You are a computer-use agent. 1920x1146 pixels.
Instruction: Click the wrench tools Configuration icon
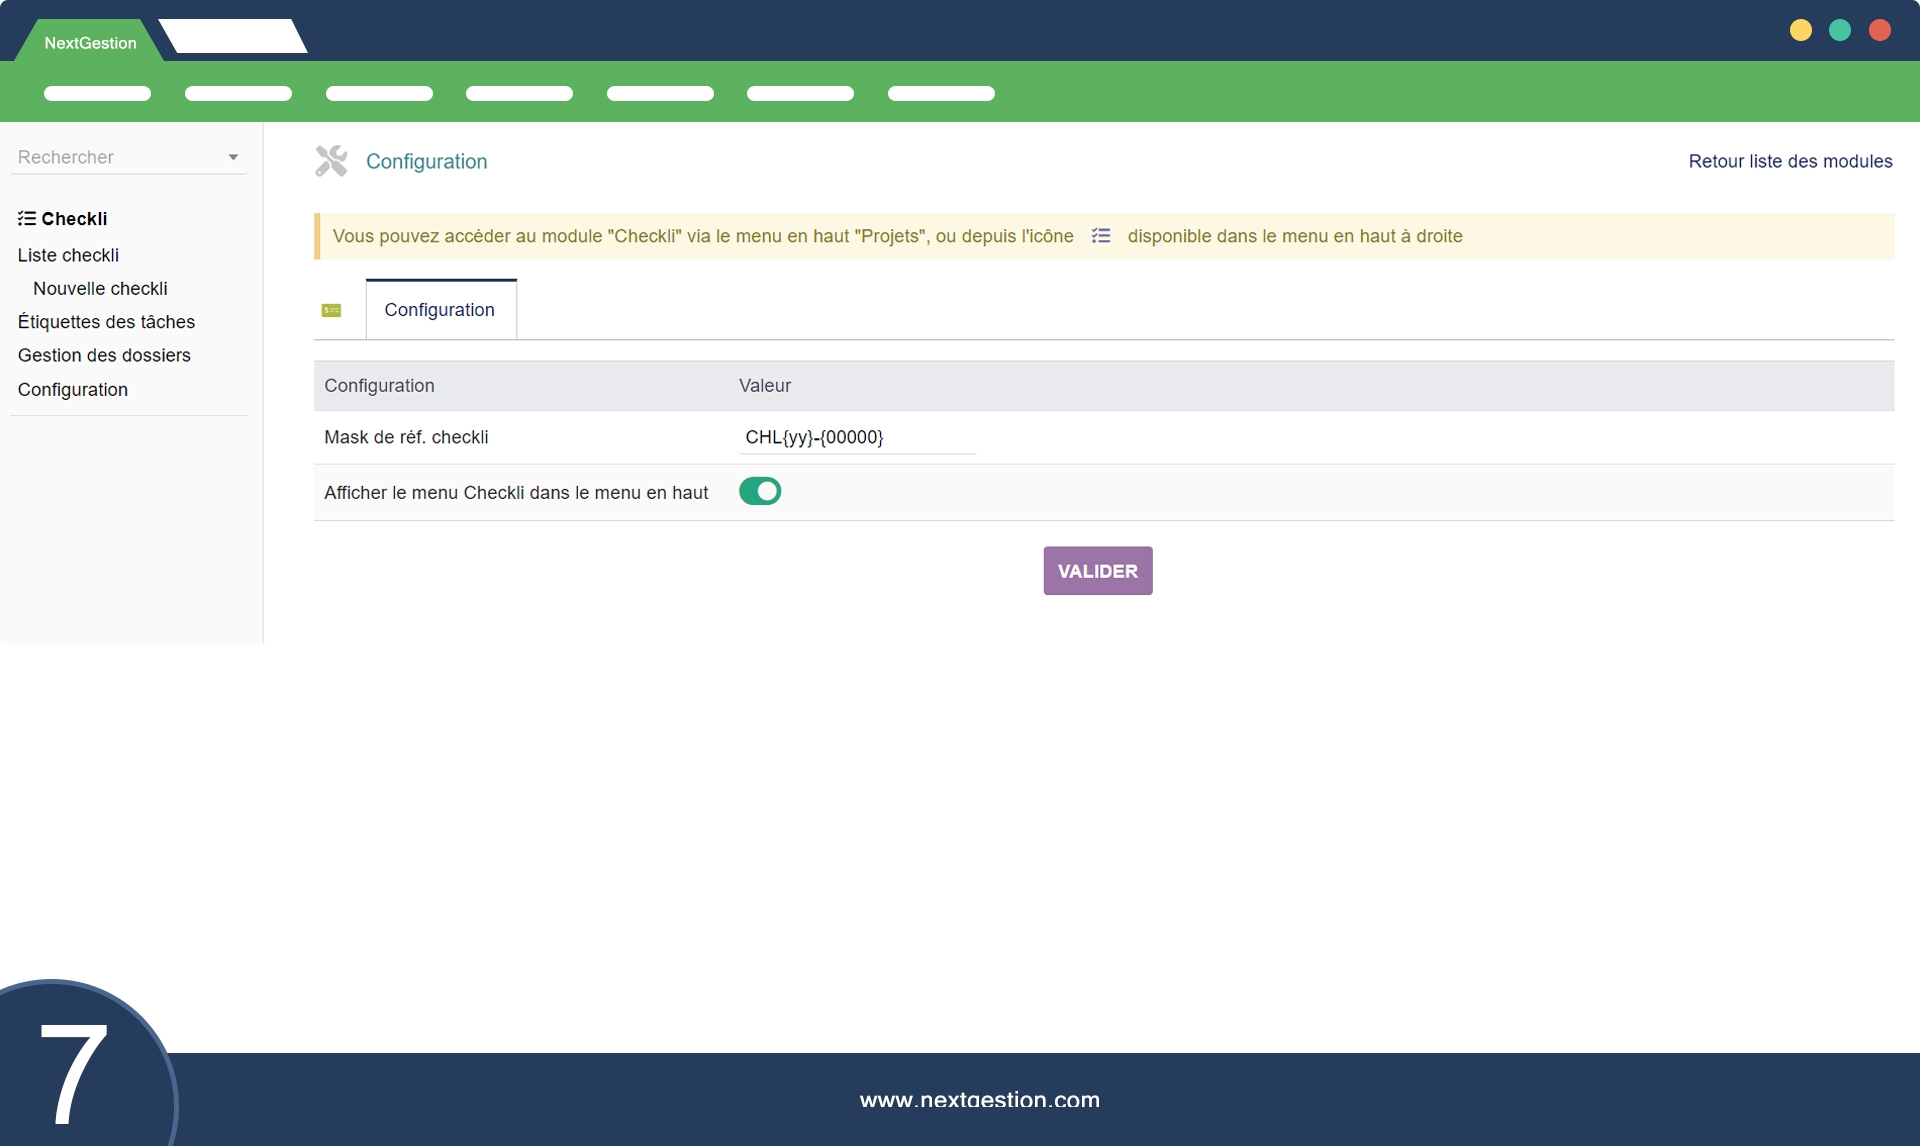tap(331, 161)
